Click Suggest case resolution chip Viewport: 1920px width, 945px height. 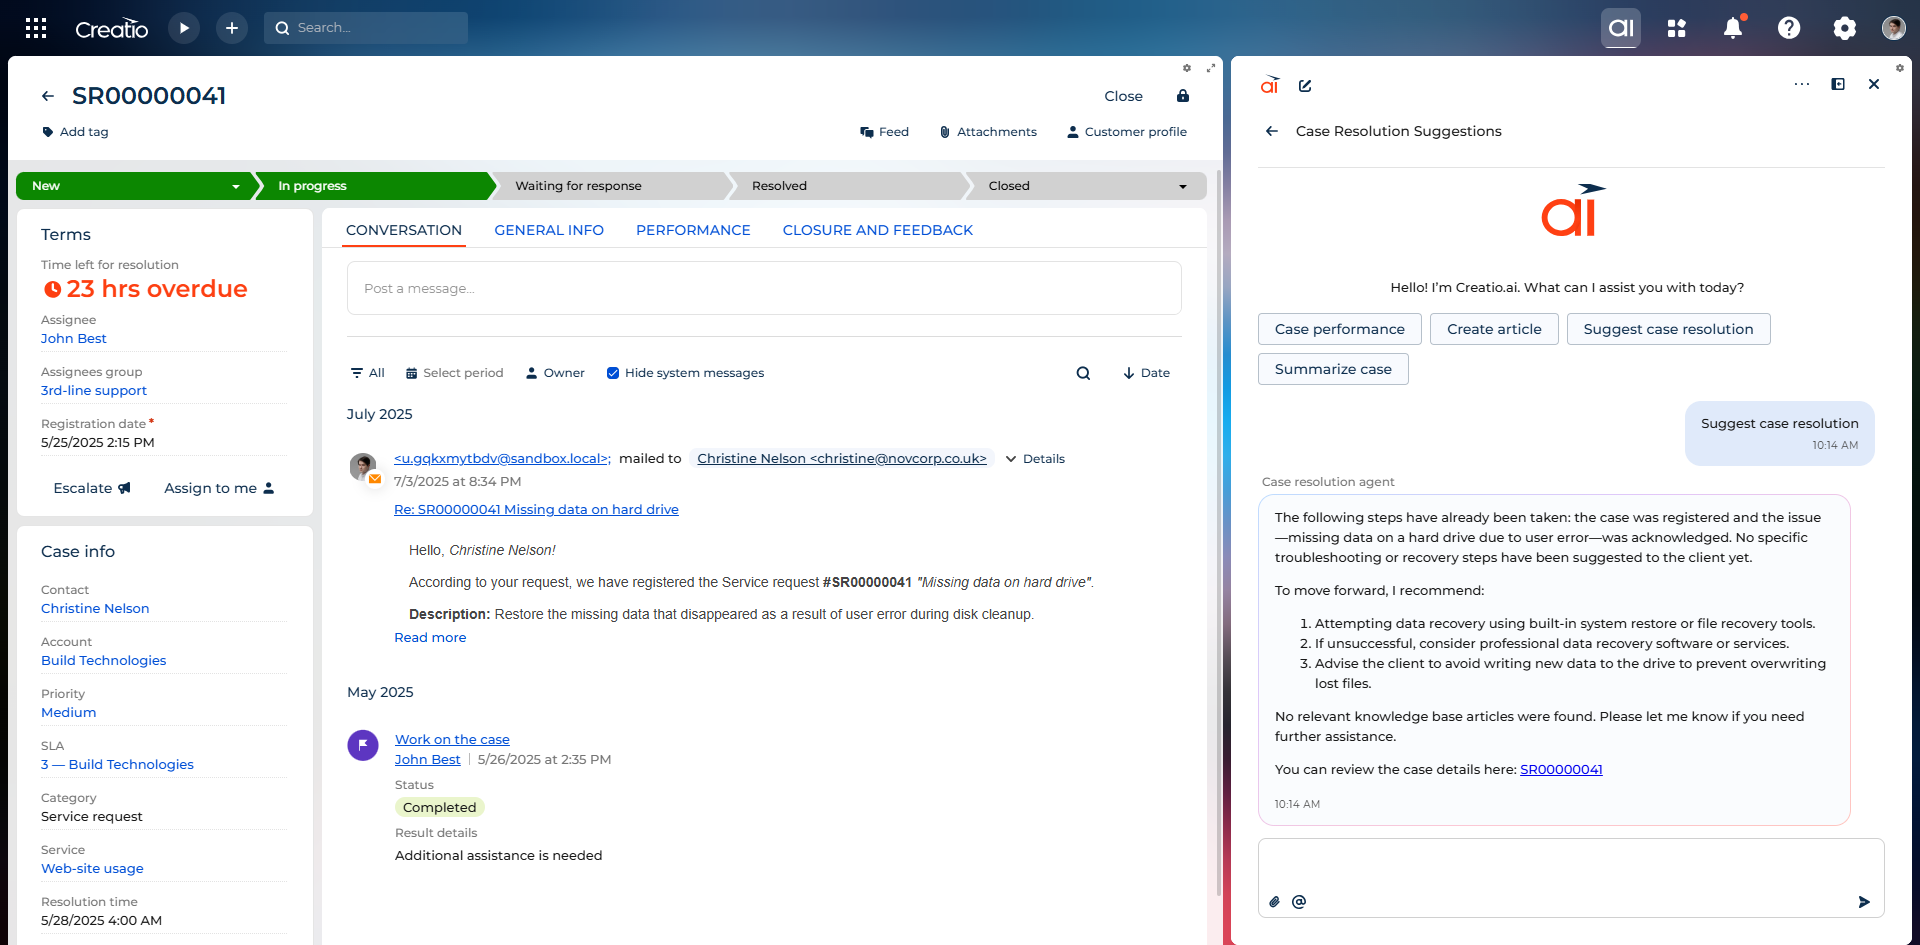[x=1668, y=329]
